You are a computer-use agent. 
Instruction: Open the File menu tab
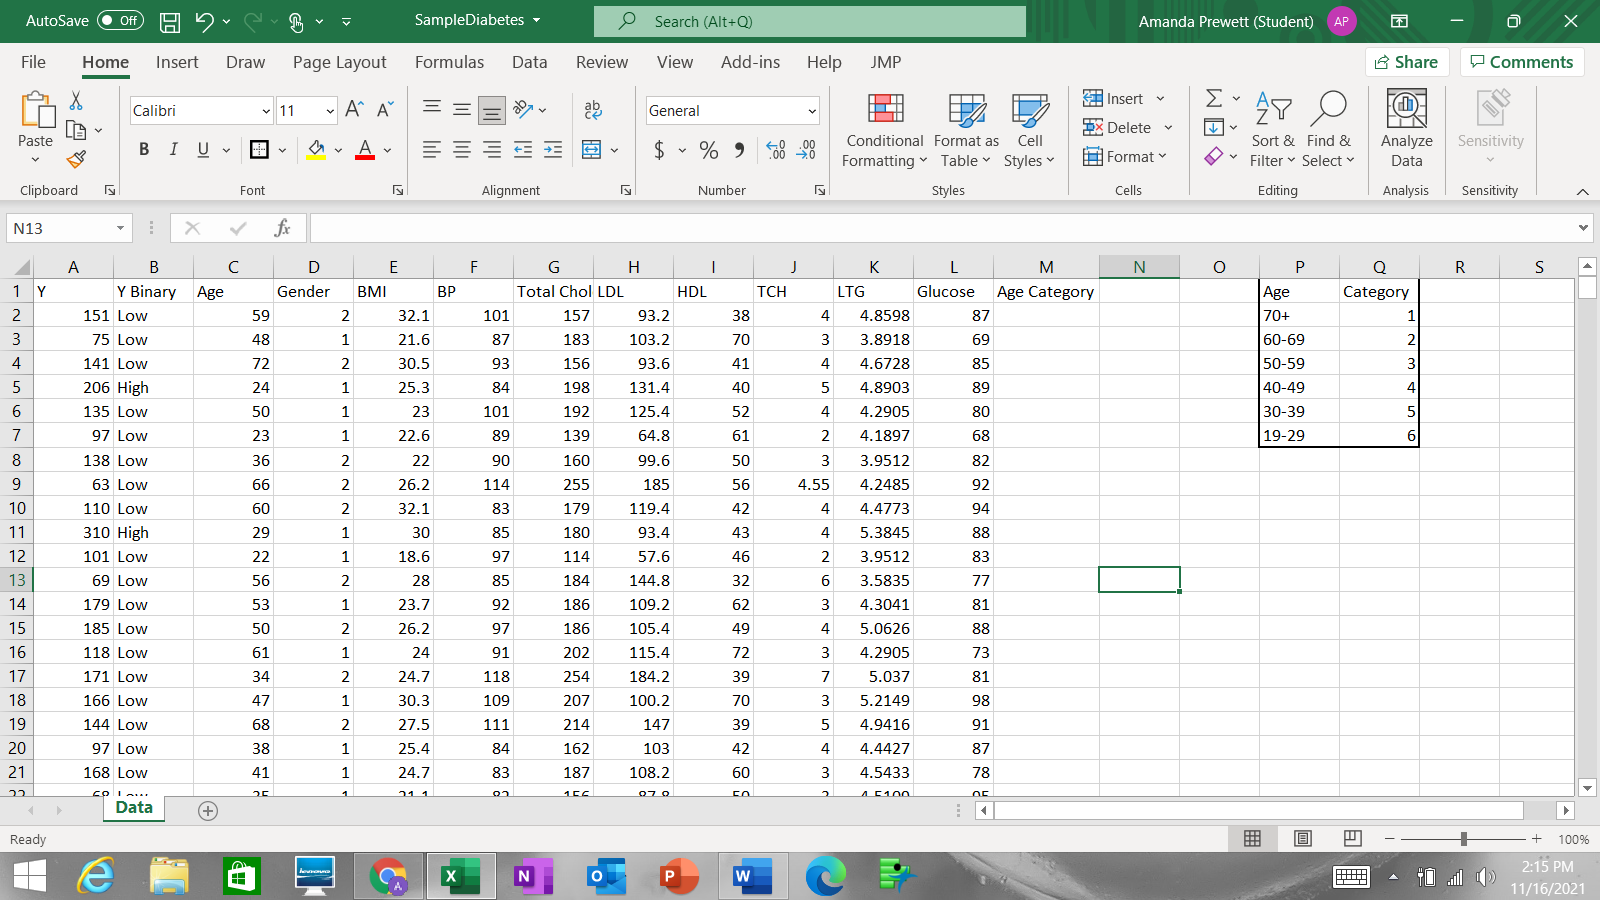pyautogui.click(x=33, y=62)
